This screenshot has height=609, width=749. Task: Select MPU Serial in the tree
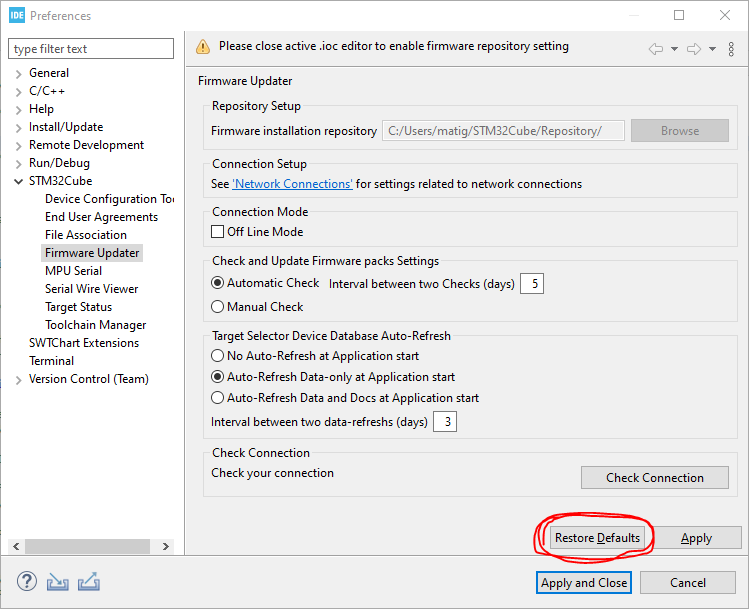73,271
